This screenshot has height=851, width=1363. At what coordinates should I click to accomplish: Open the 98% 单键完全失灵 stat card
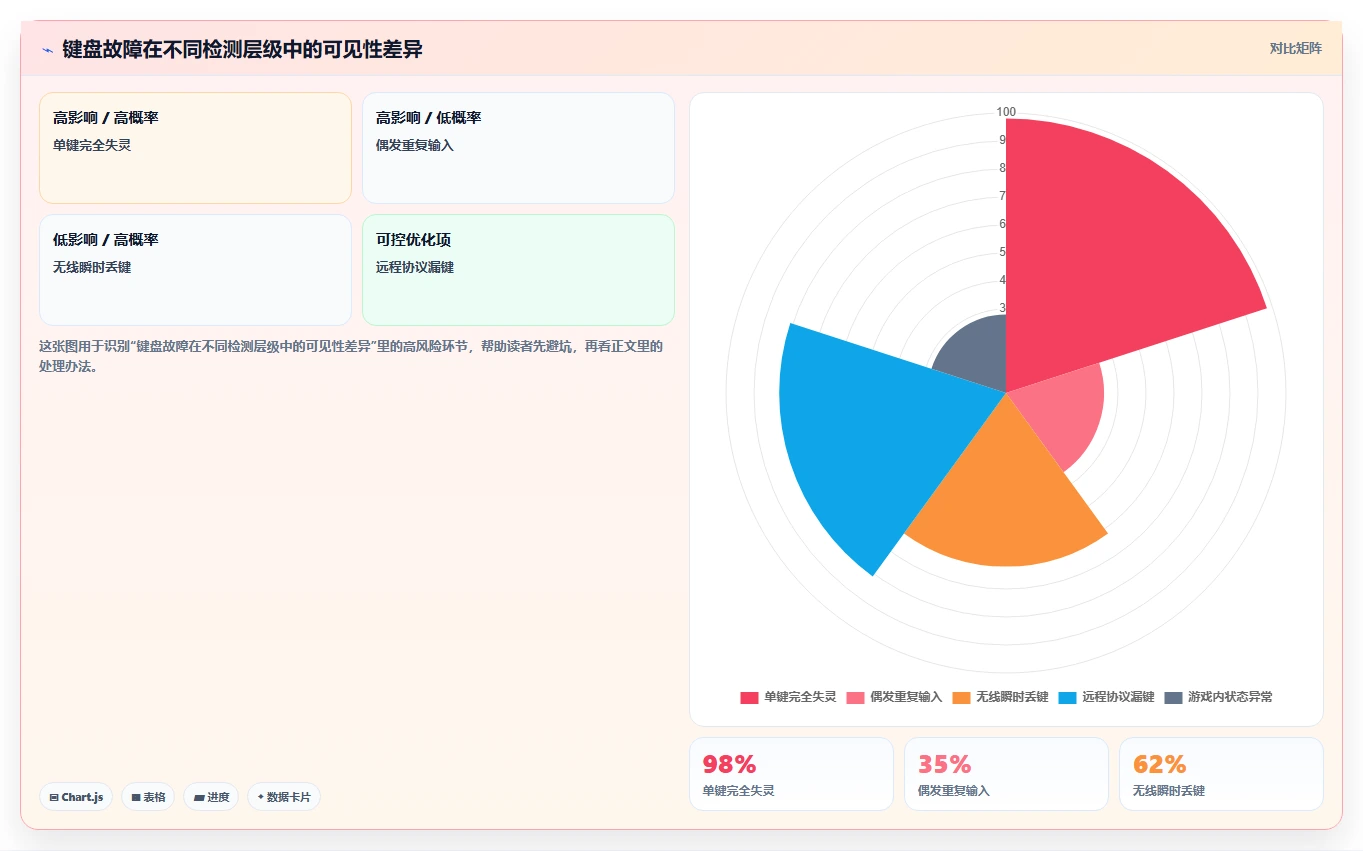(x=791, y=774)
